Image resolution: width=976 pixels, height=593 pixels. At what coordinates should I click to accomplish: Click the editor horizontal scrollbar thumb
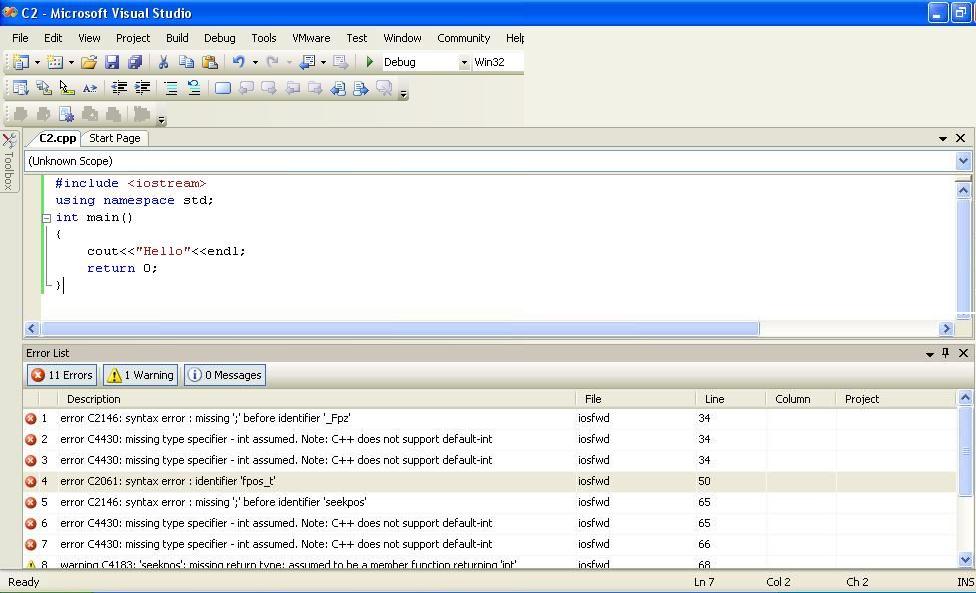(400, 328)
